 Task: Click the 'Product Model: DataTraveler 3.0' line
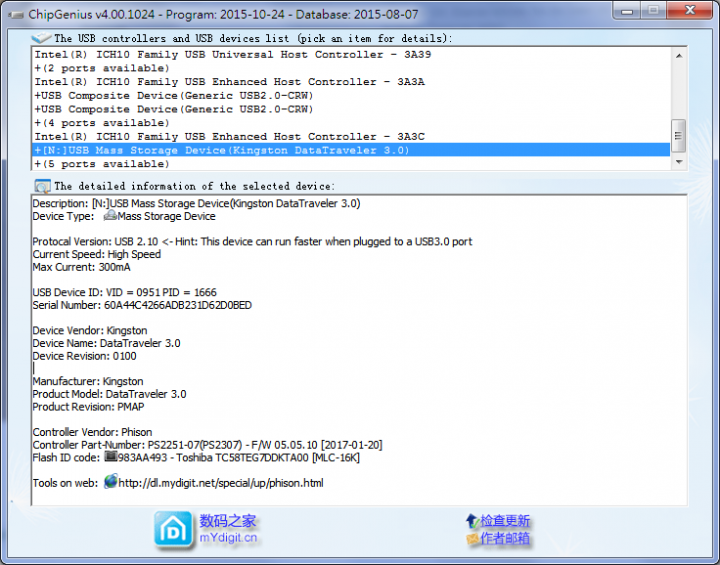click(x=109, y=394)
